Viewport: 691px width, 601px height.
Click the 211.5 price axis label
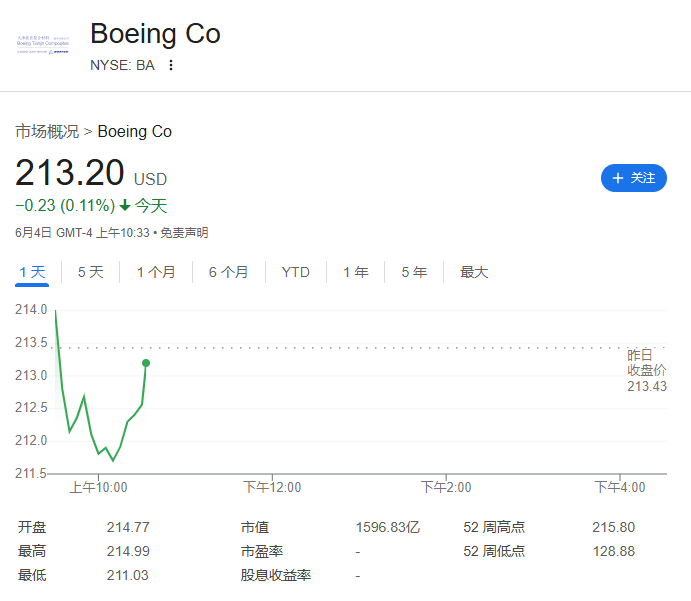[31, 474]
